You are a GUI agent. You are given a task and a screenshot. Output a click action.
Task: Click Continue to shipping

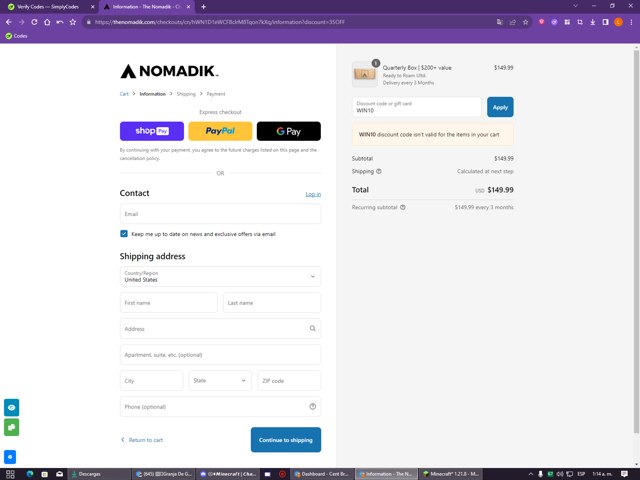pyautogui.click(x=286, y=440)
